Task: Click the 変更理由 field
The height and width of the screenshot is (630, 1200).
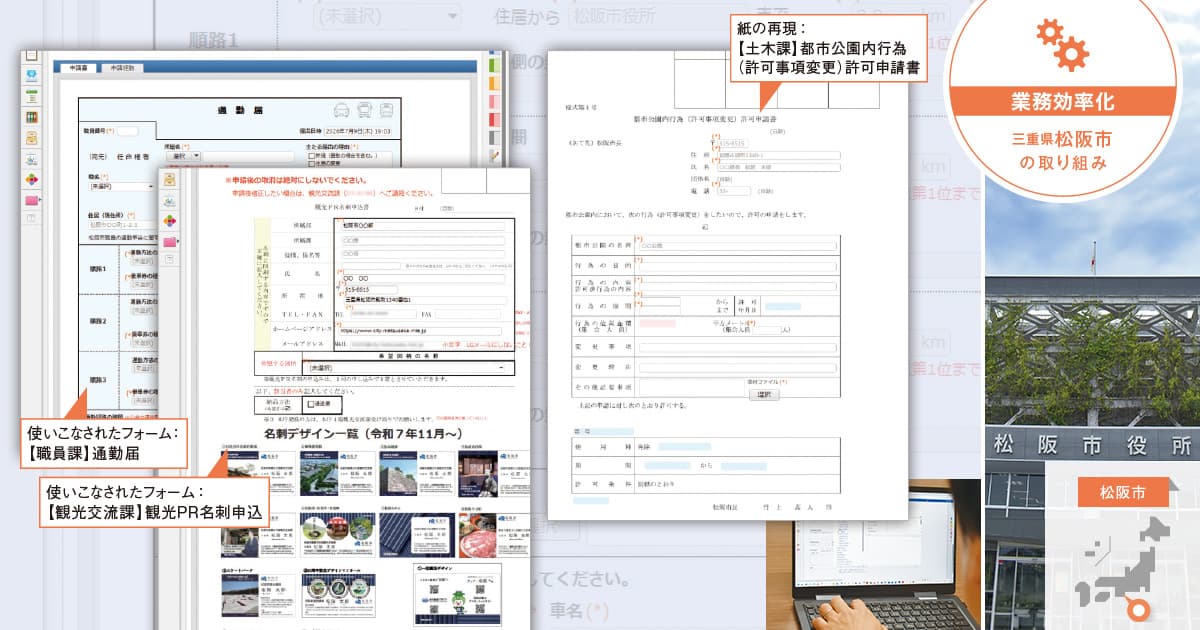Action: point(736,366)
